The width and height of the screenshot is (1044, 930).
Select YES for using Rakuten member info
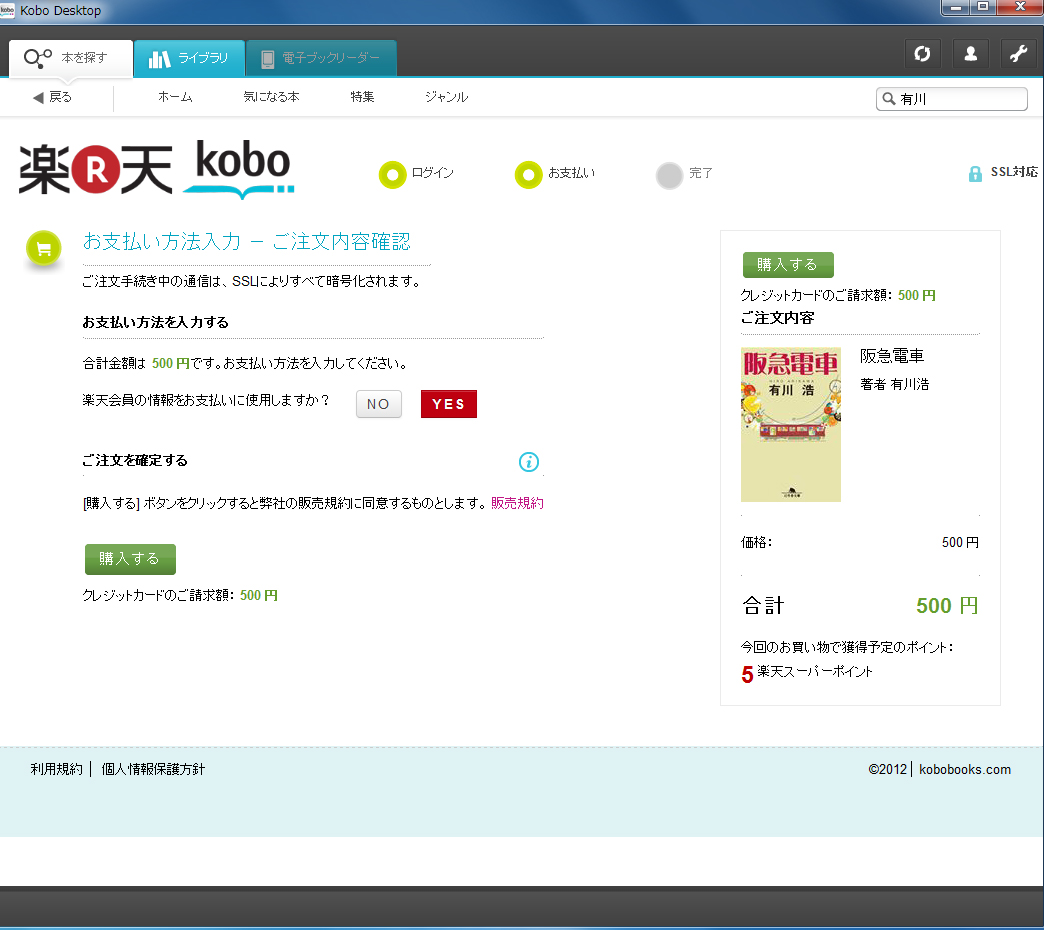(x=449, y=404)
